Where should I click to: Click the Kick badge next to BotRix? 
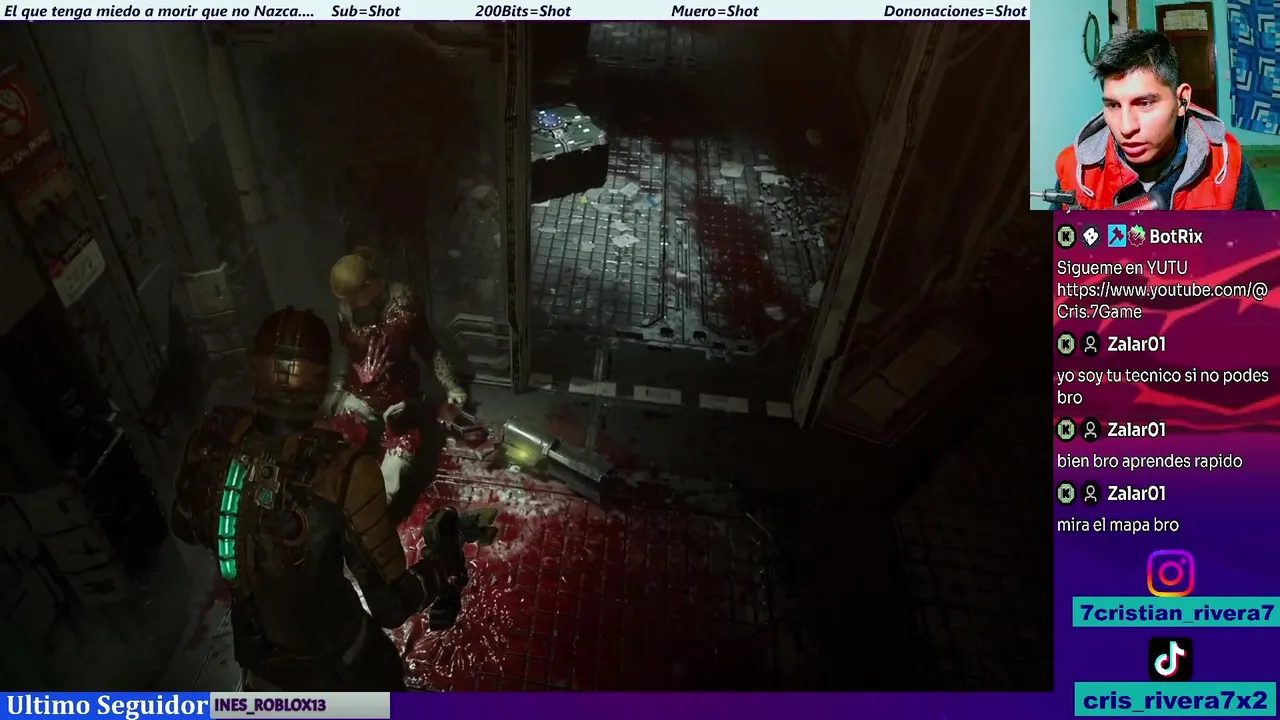click(1066, 237)
